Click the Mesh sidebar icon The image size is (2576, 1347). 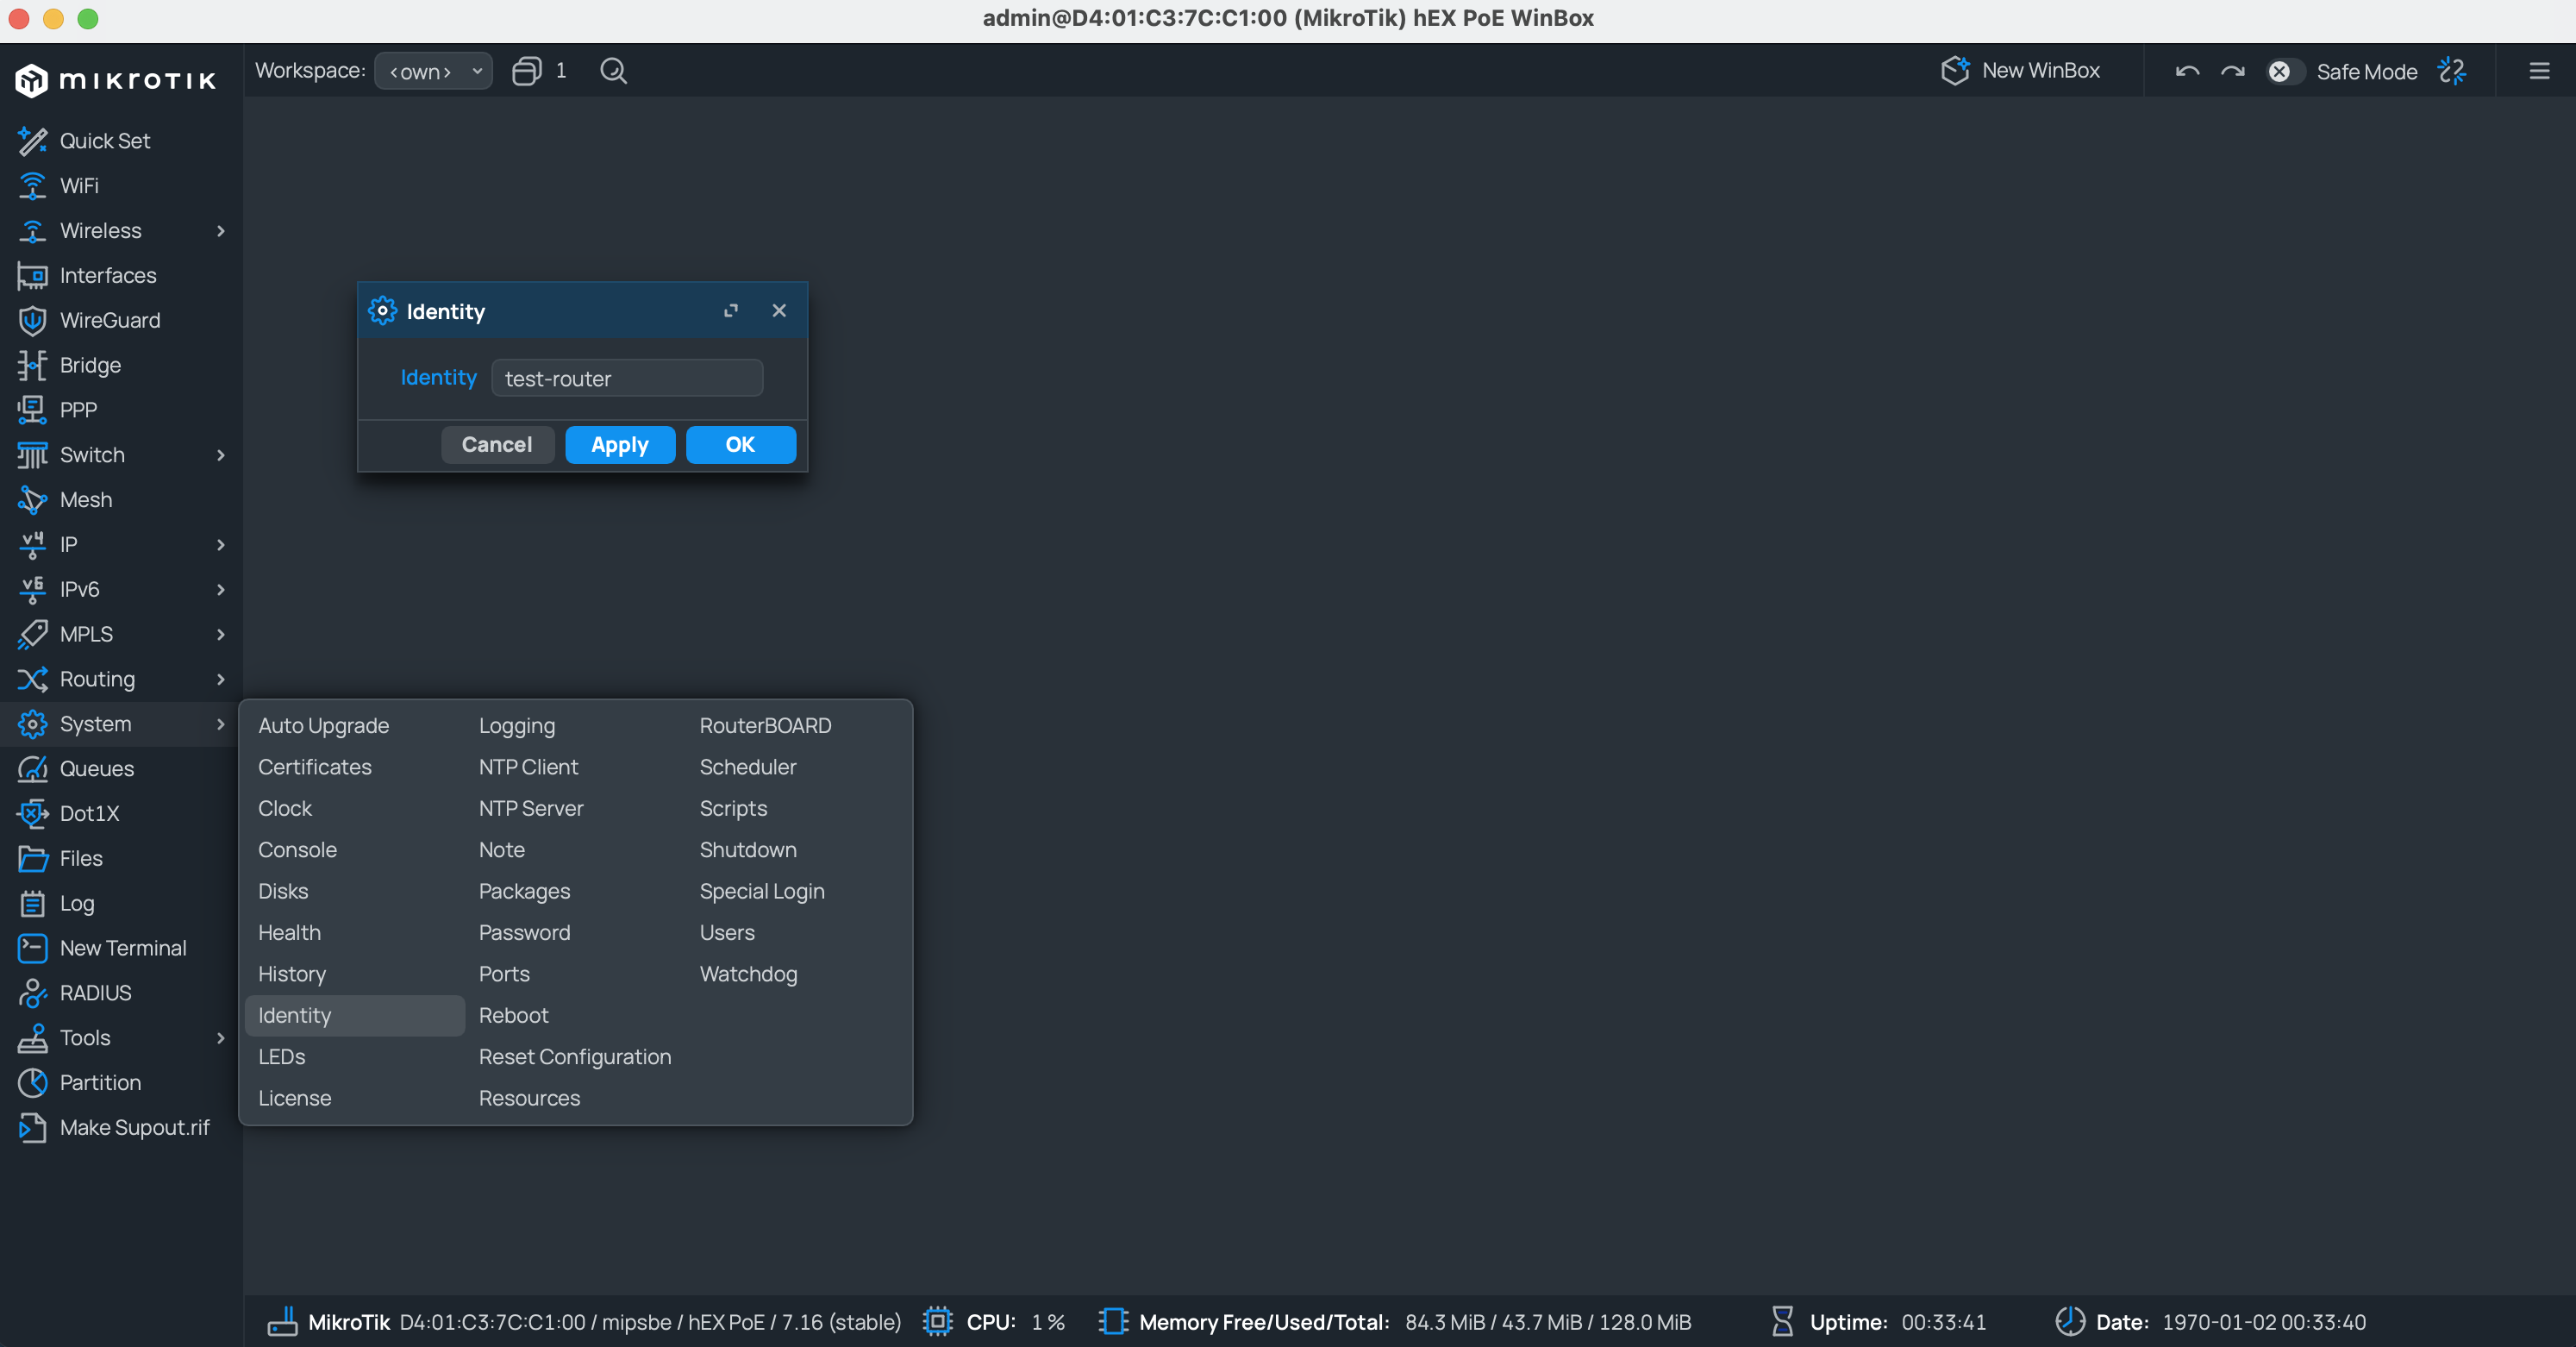pyautogui.click(x=32, y=500)
